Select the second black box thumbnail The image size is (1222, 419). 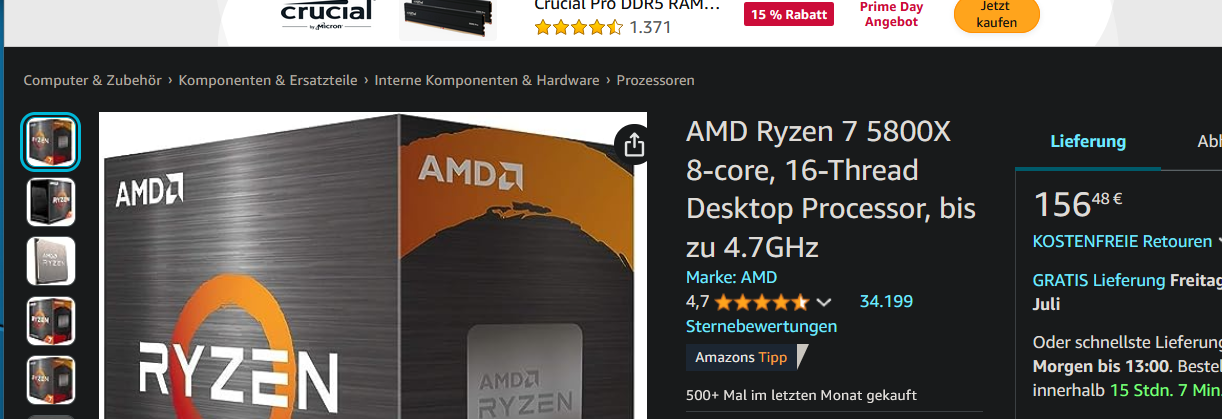pos(50,201)
